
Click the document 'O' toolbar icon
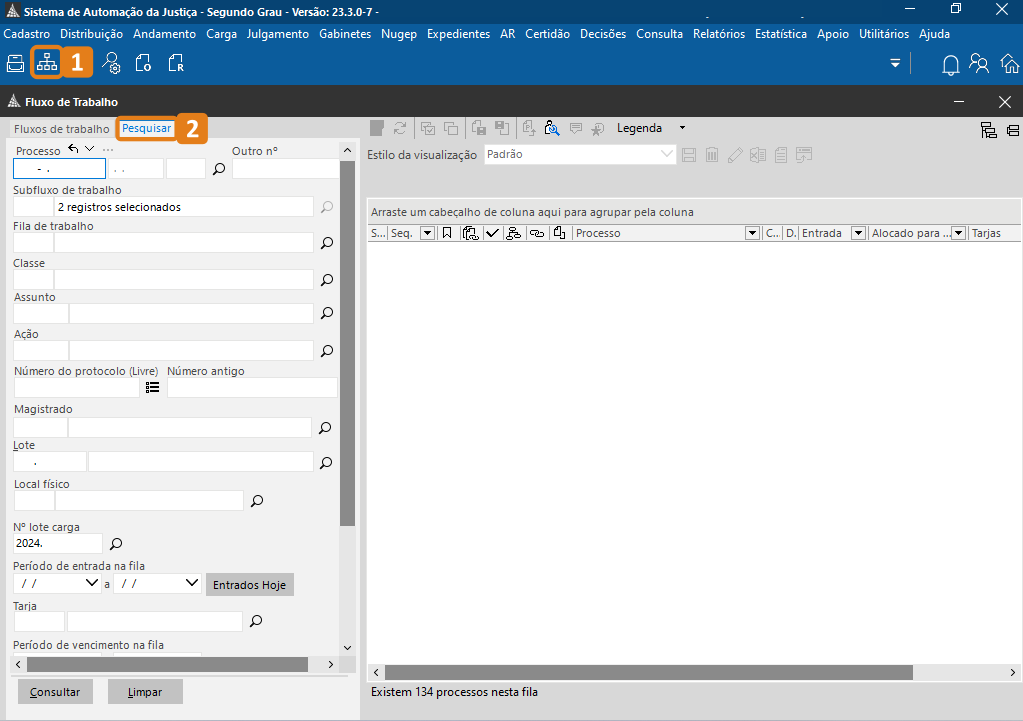click(x=143, y=63)
